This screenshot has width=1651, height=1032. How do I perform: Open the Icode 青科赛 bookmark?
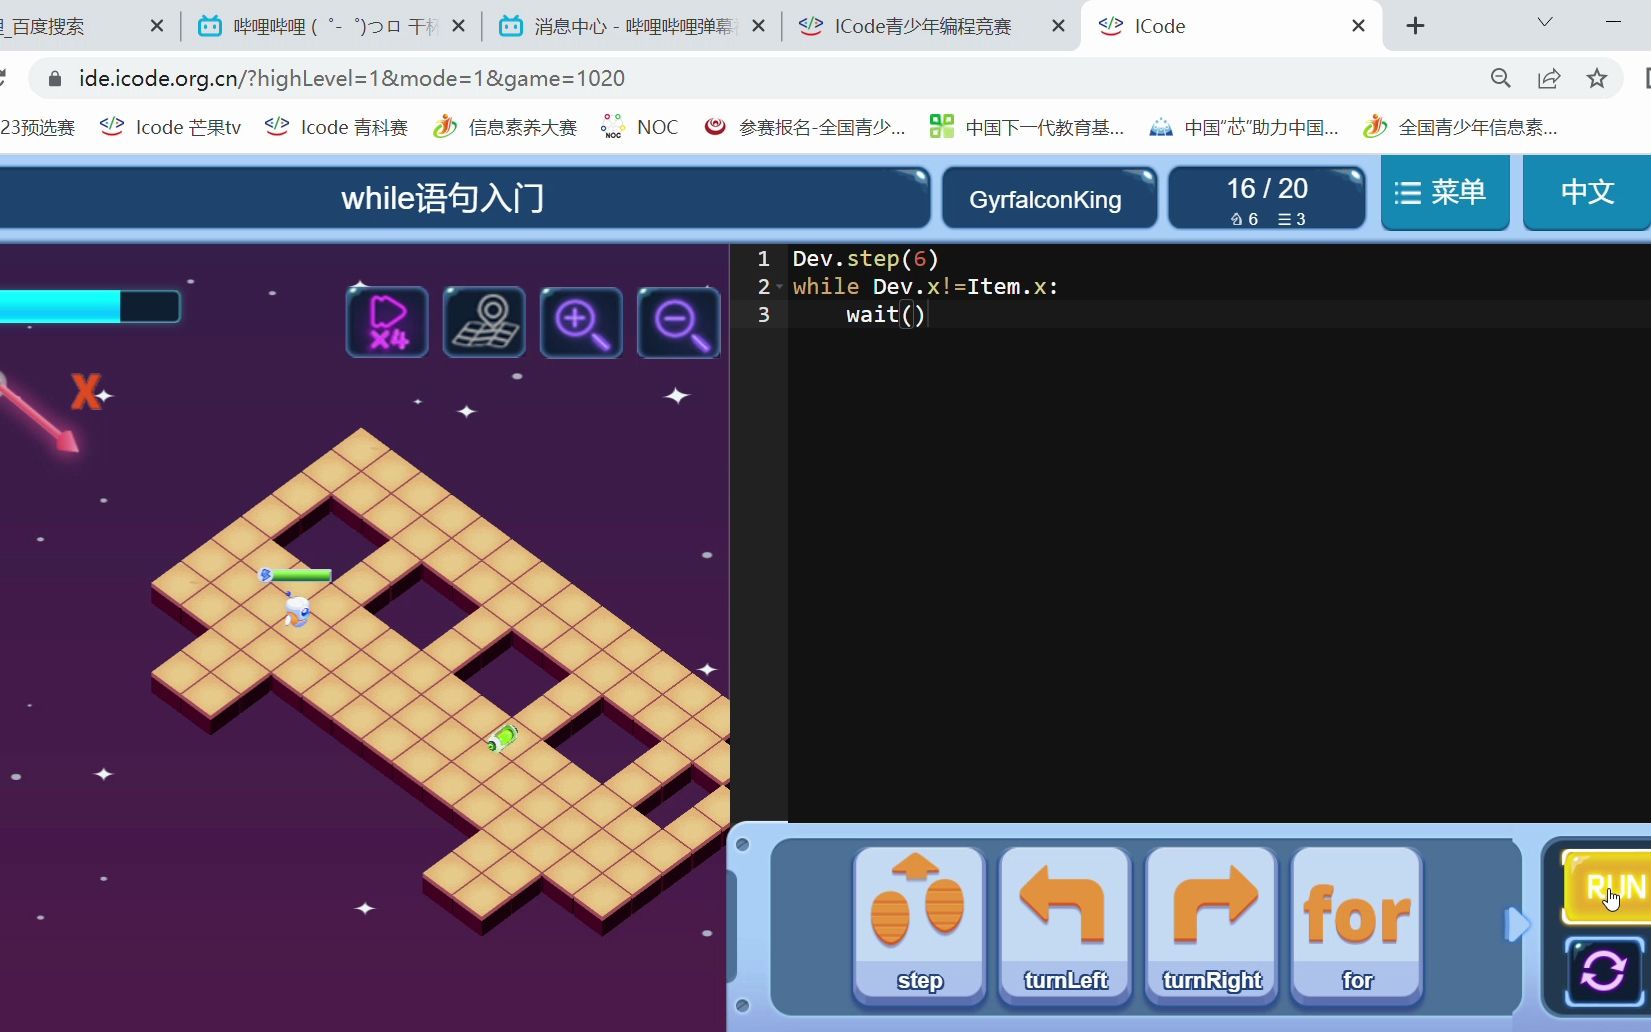click(337, 127)
